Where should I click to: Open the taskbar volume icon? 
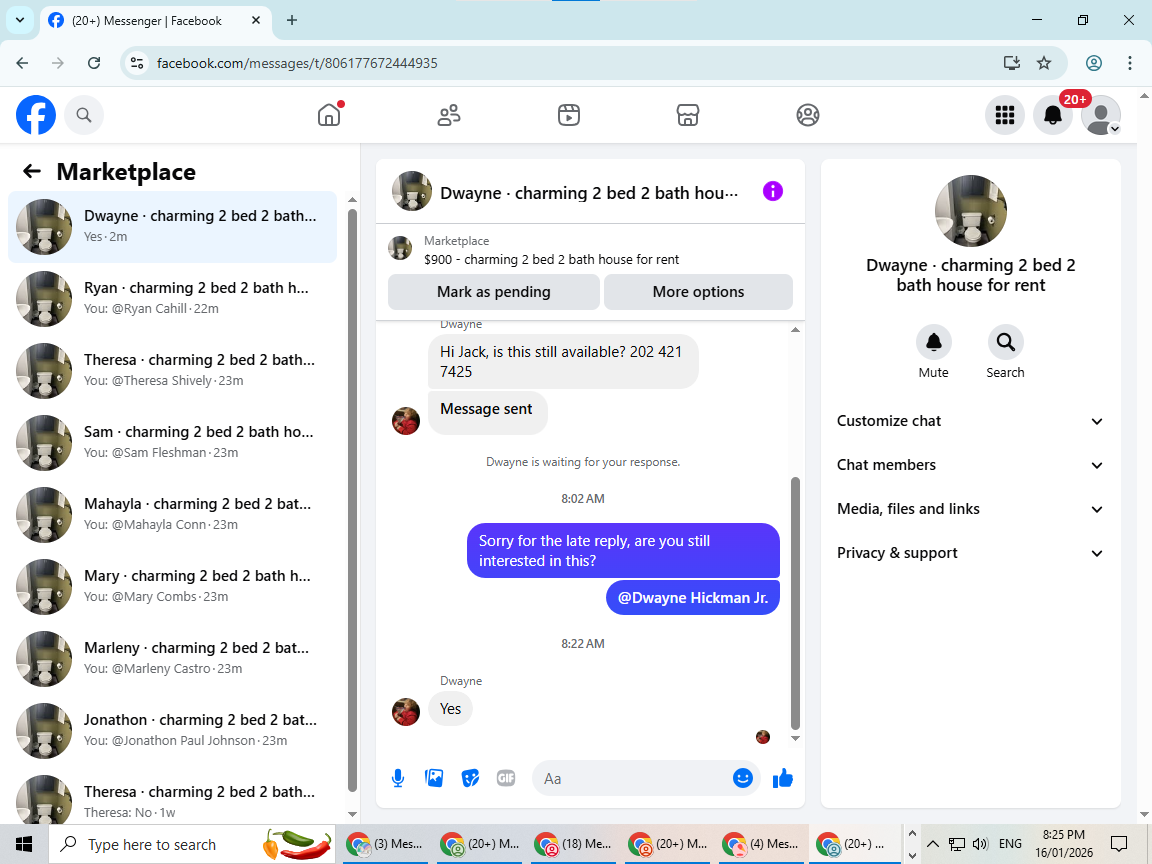979,843
